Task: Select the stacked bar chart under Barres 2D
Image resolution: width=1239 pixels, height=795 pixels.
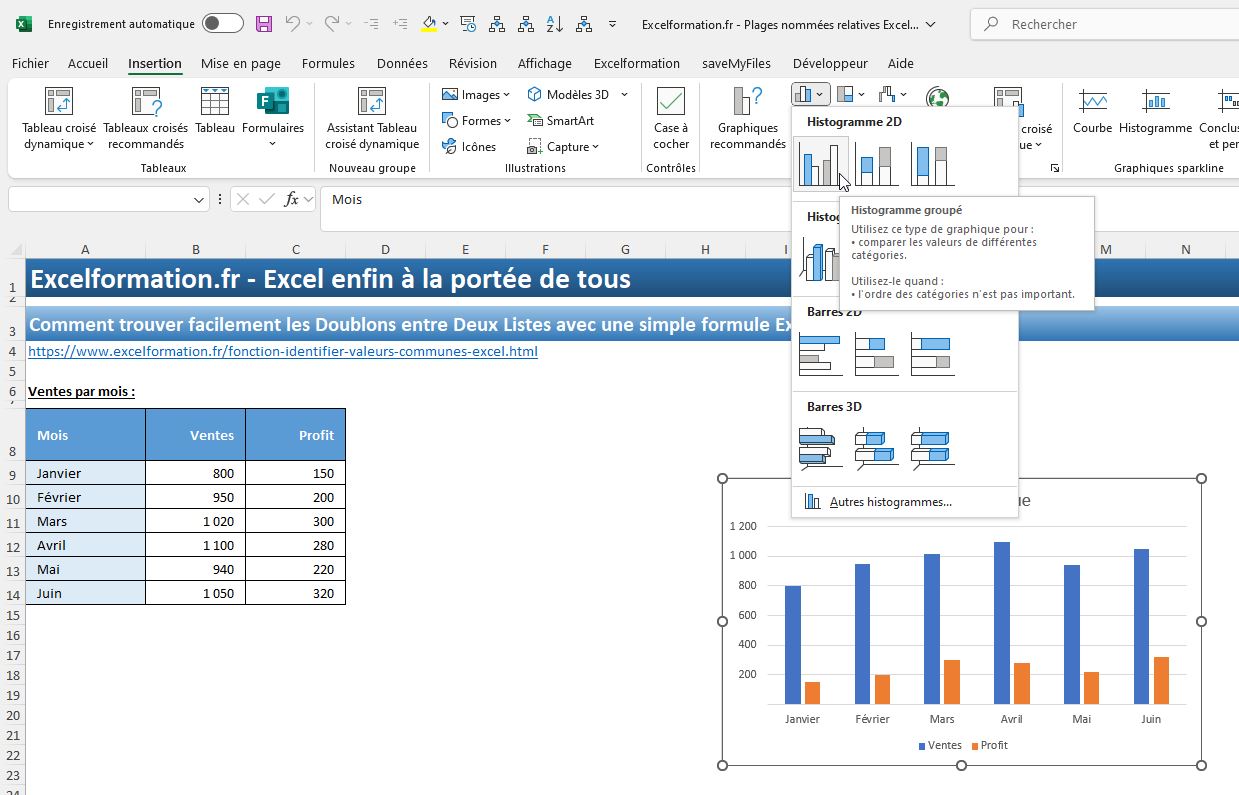Action: coord(877,355)
